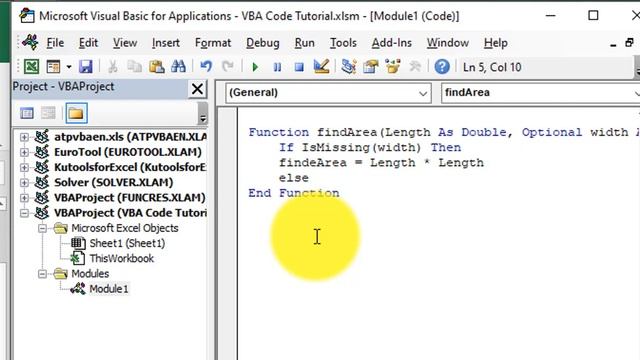Run the macro with the green play icon
Viewport: 640px width, 360px height.
[x=255, y=67]
